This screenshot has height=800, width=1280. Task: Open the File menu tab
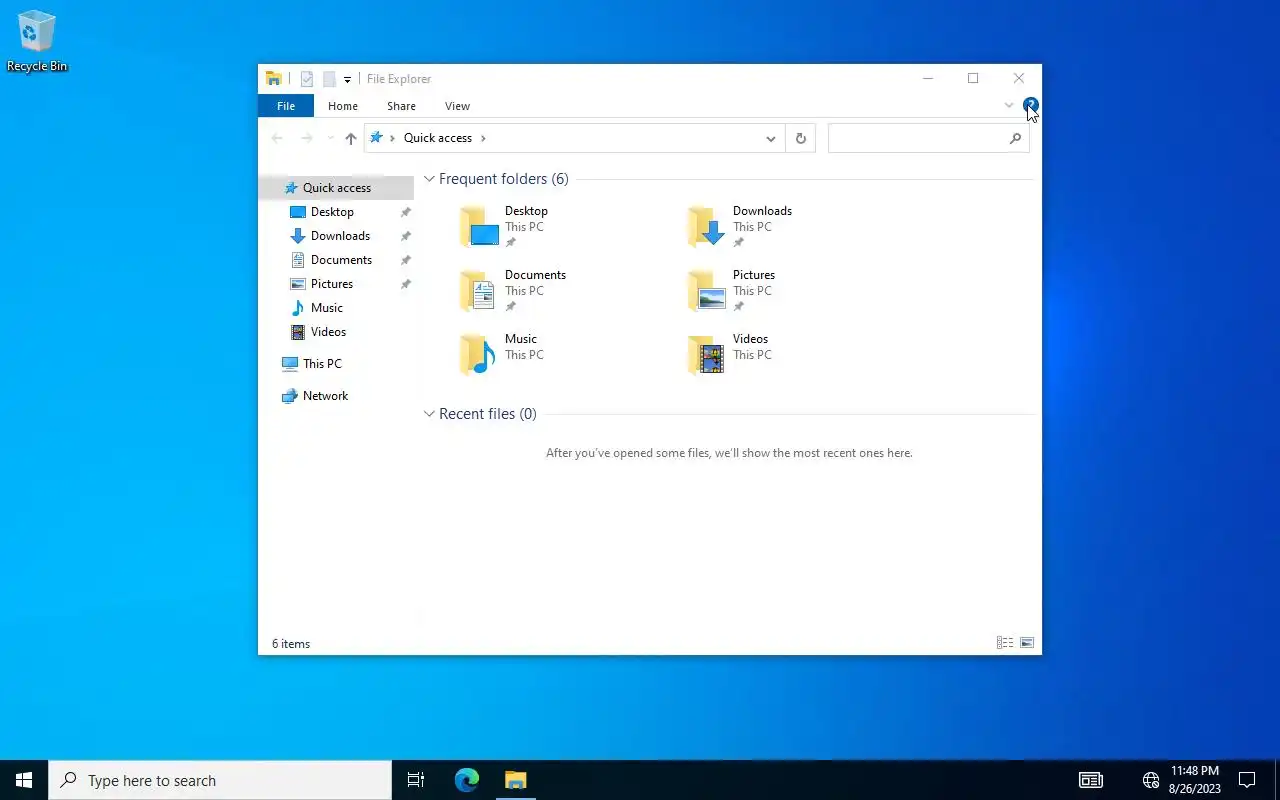(x=286, y=106)
